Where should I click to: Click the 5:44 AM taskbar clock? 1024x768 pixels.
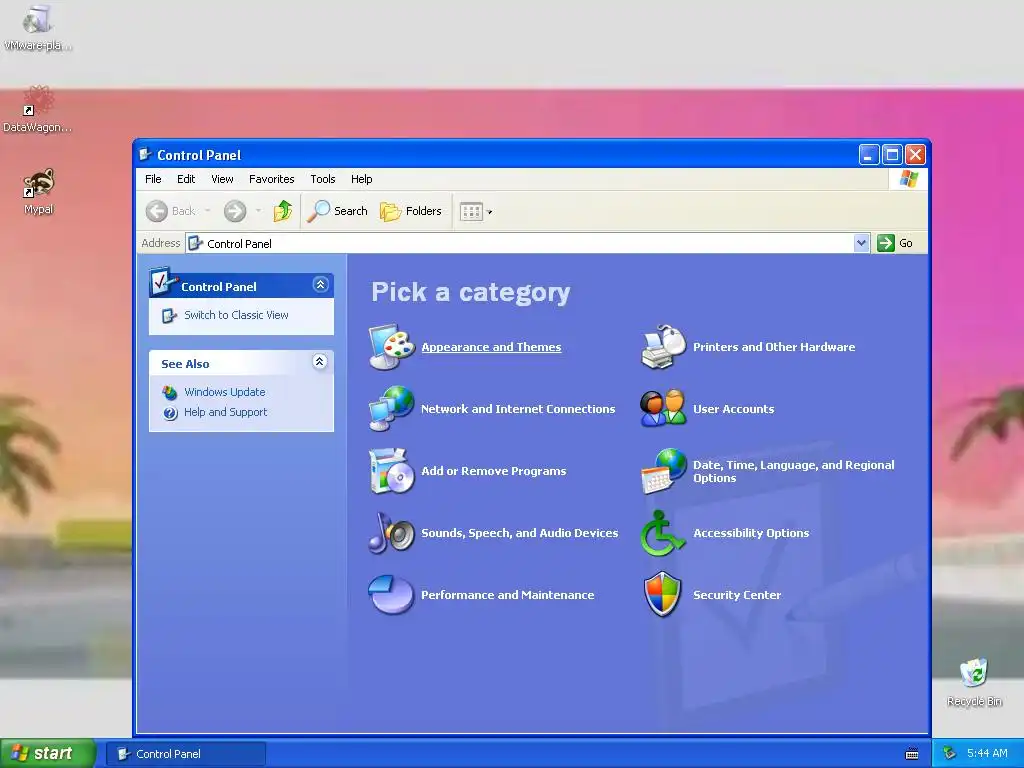click(987, 754)
